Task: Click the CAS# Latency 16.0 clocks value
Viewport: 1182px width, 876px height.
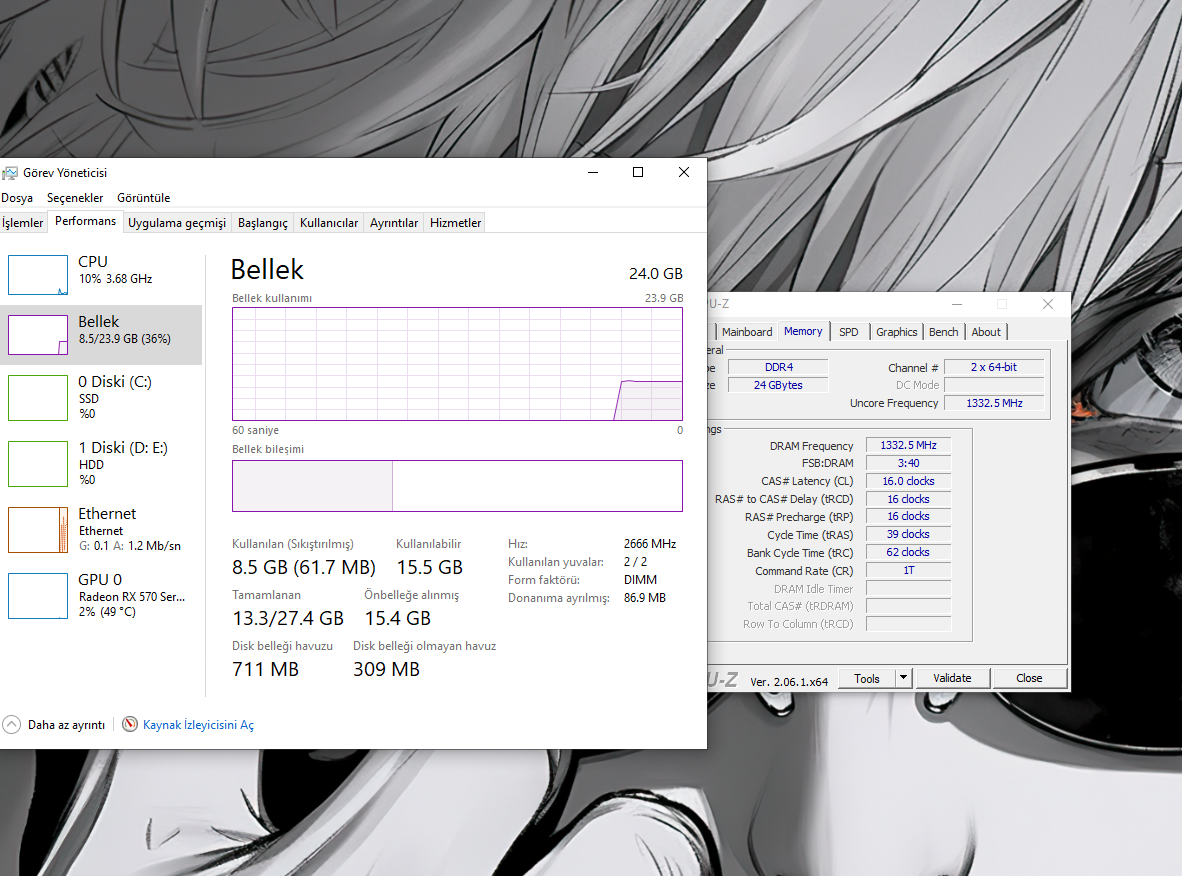Action: point(908,481)
